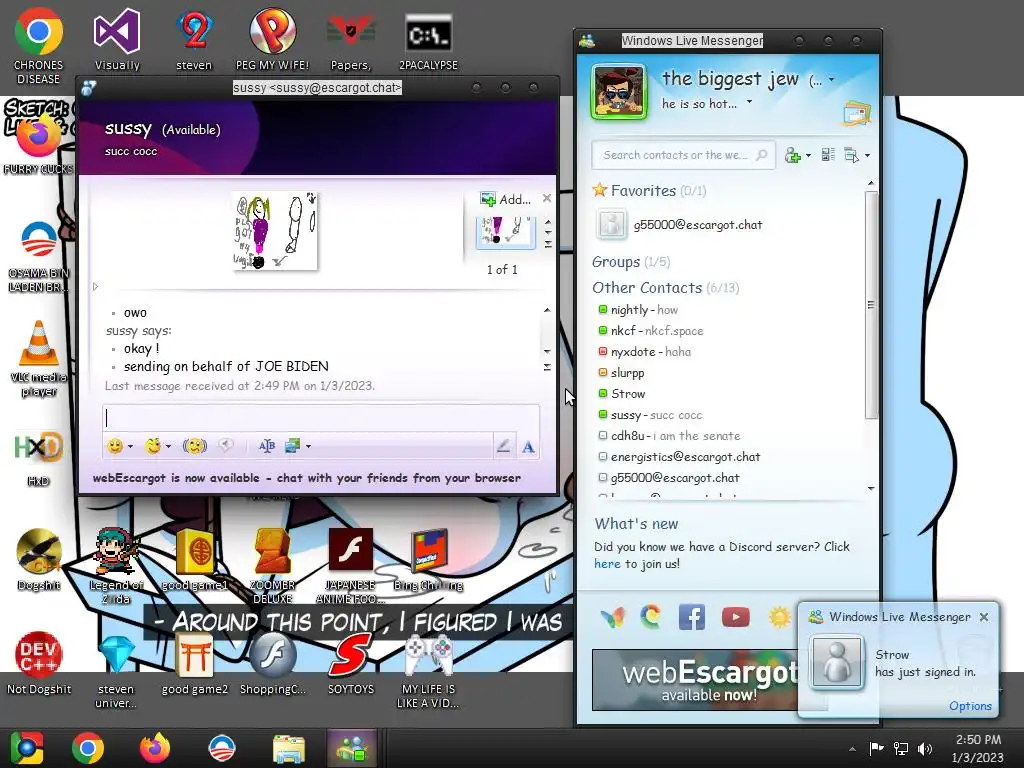
Task: Click the photo thumbnail in side pane
Action: [x=505, y=232]
